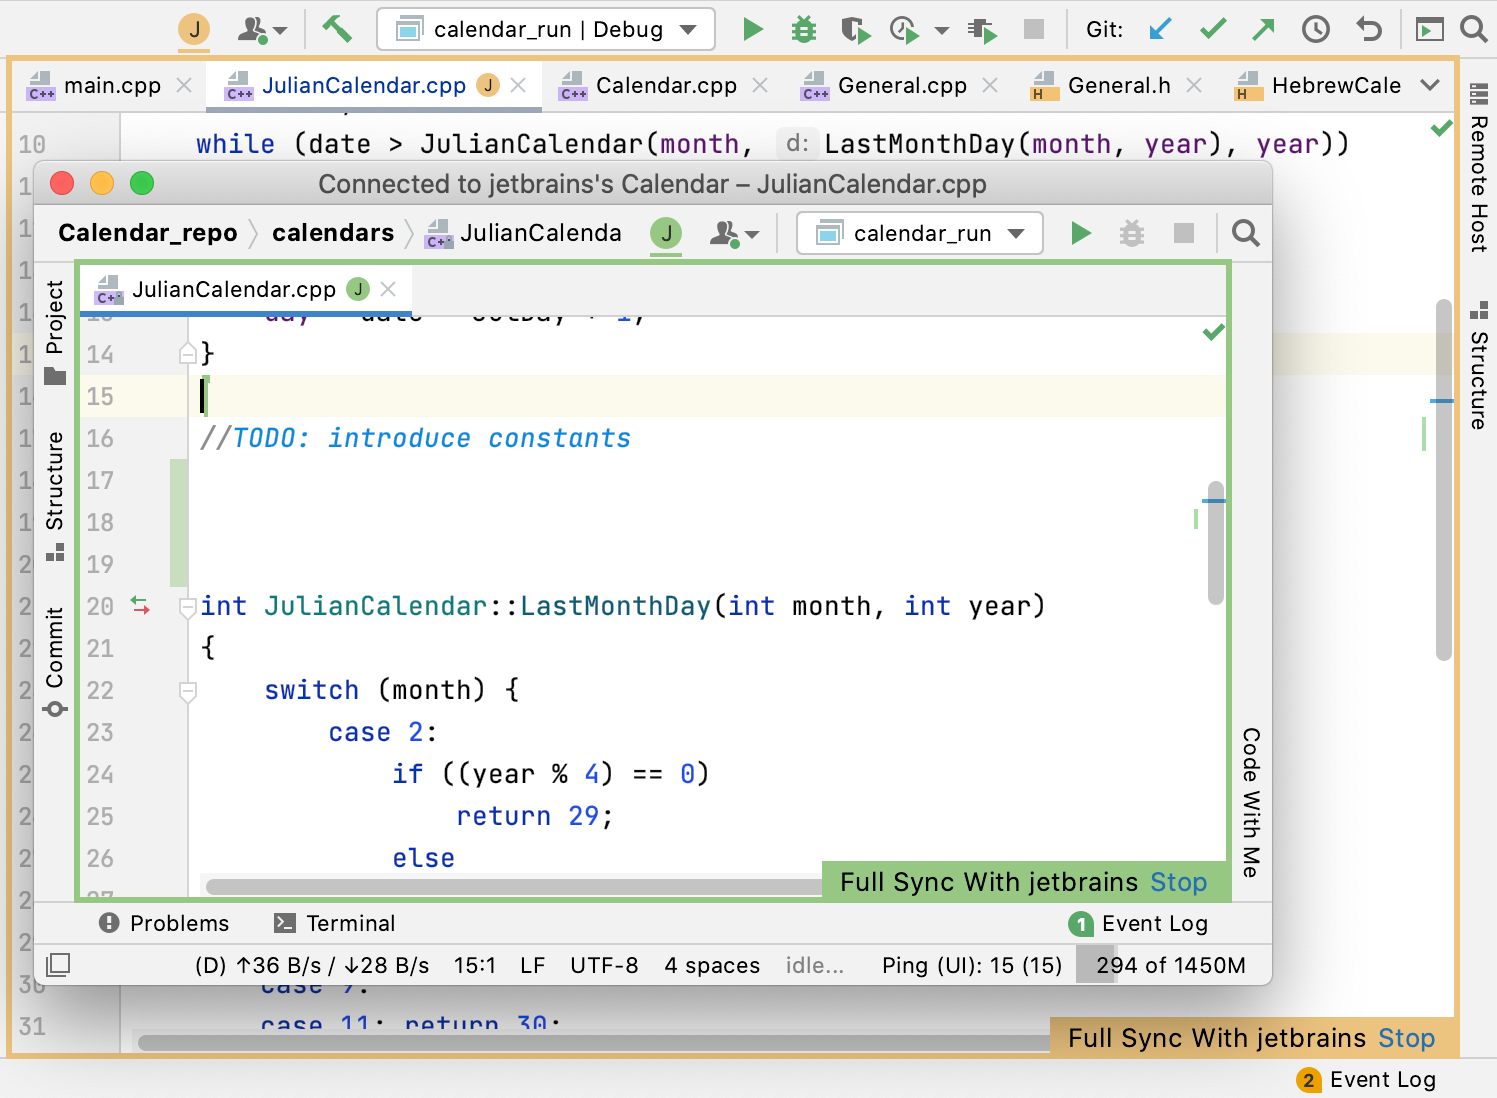
Task: Click the rollback undo arrow icon
Action: [1368, 29]
